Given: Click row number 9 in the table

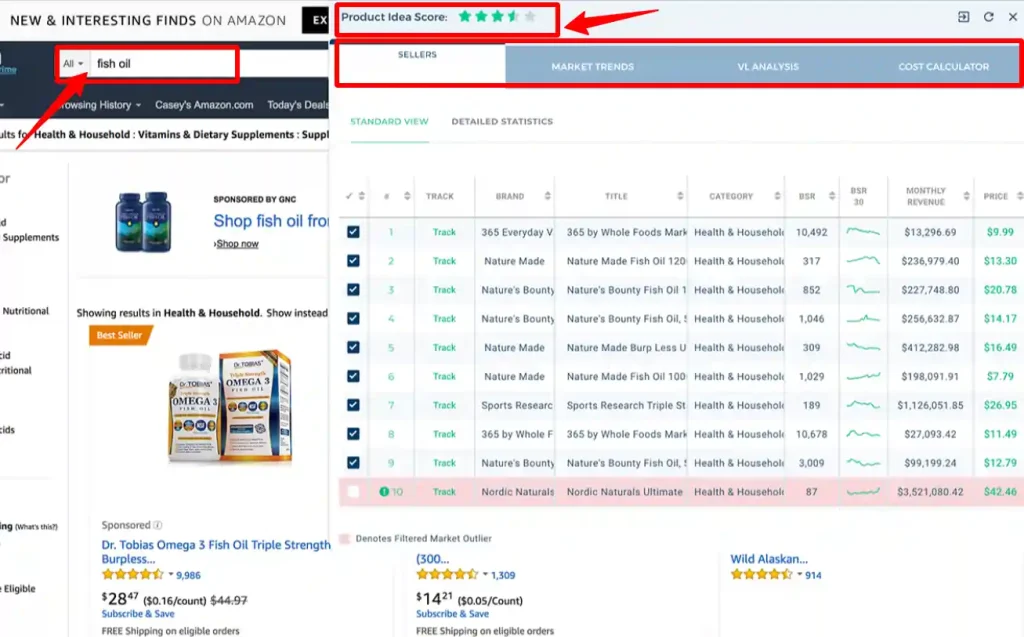Looking at the screenshot, I should click(x=391, y=463).
